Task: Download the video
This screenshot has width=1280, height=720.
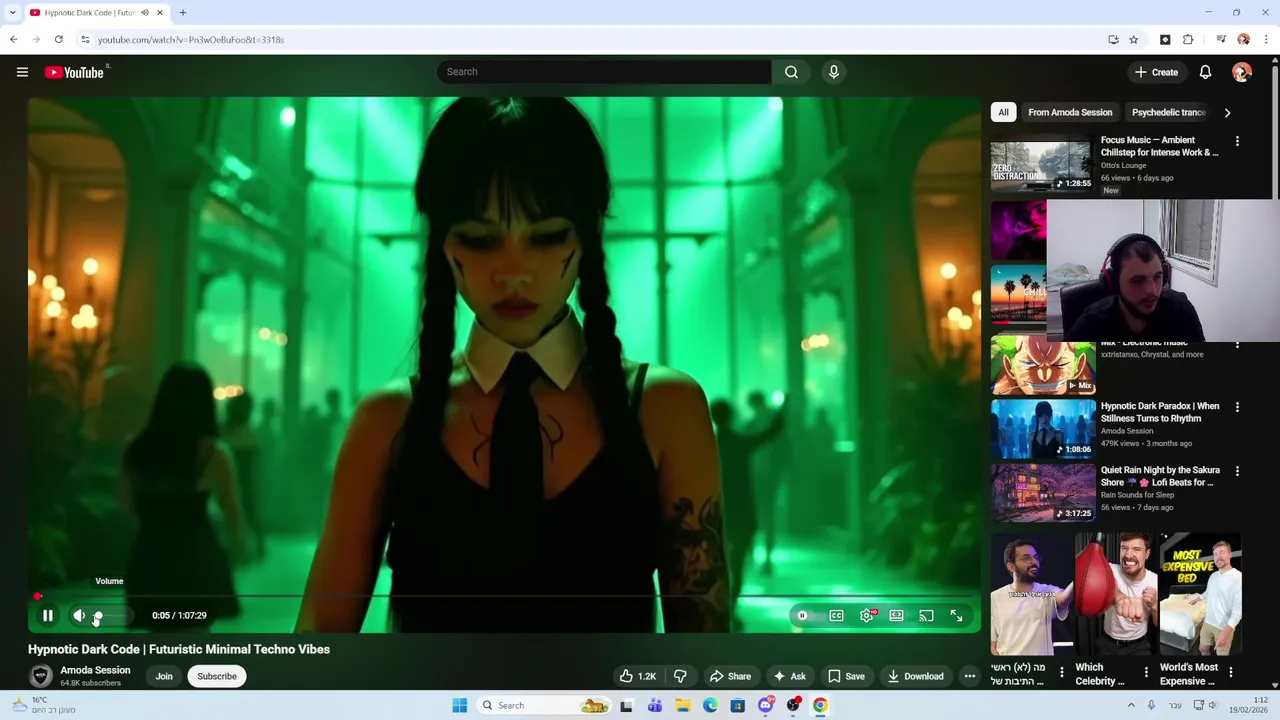Action: (x=915, y=676)
